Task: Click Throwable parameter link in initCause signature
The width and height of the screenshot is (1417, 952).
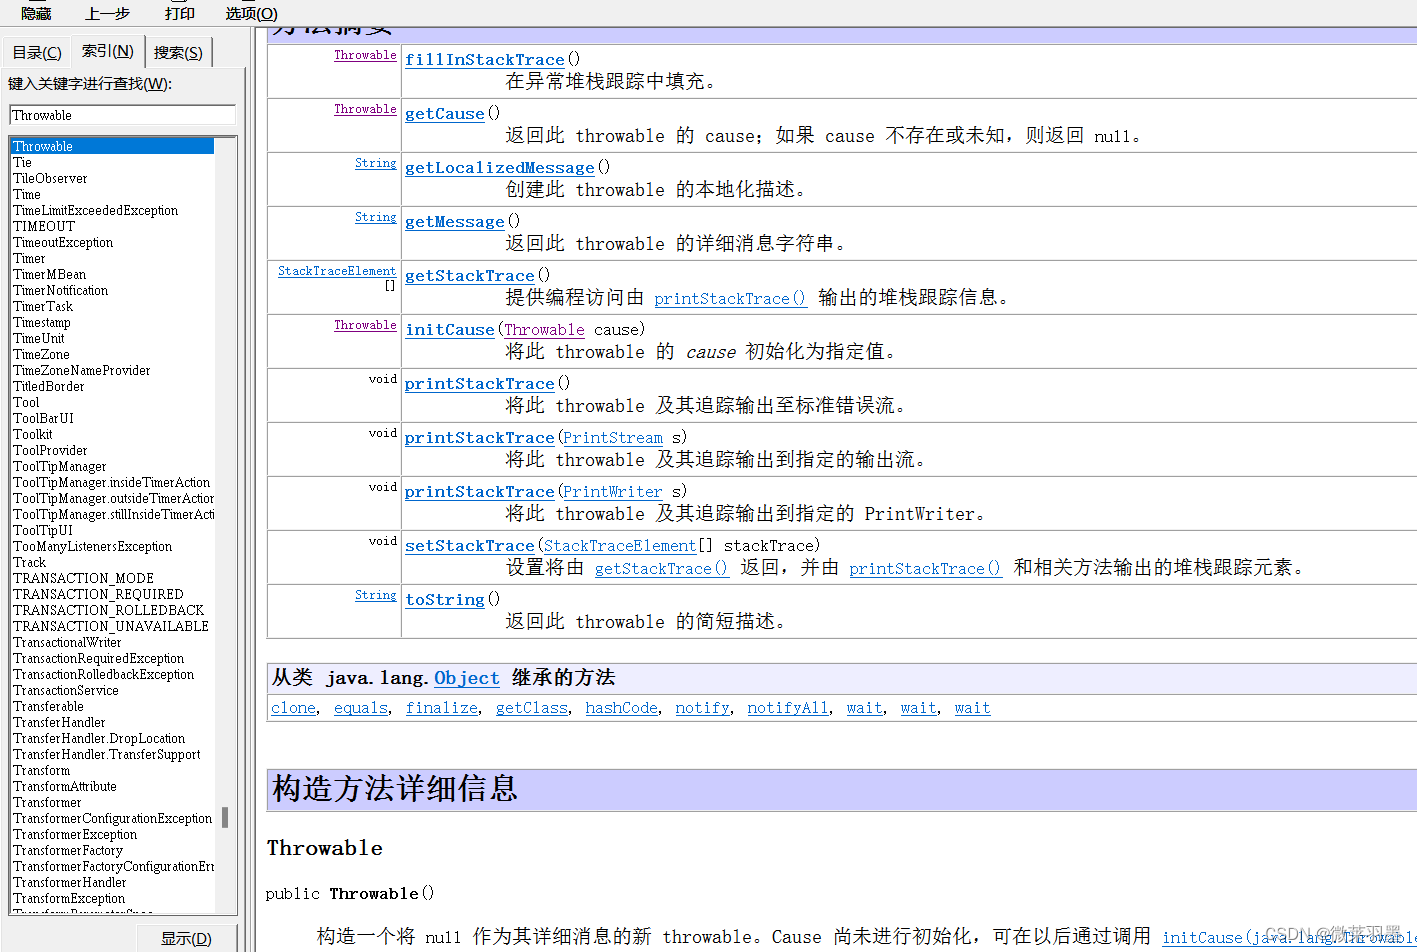Action: (544, 330)
